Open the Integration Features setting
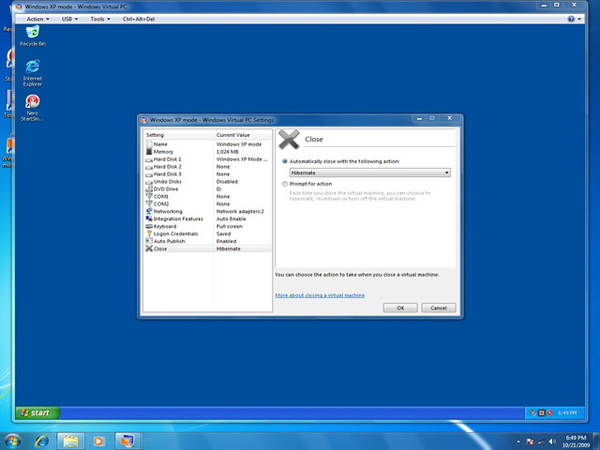This screenshot has width=600, height=450. tap(207, 219)
